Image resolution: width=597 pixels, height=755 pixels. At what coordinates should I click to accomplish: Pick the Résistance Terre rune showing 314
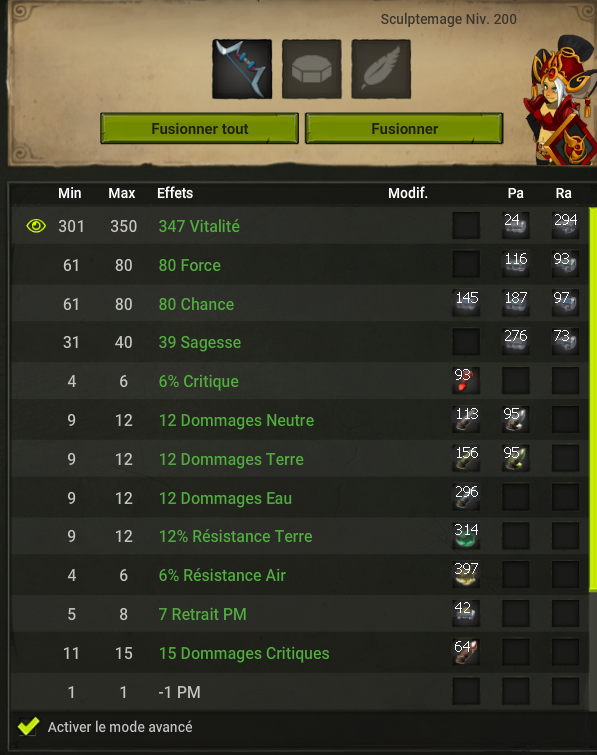[466, 535]
